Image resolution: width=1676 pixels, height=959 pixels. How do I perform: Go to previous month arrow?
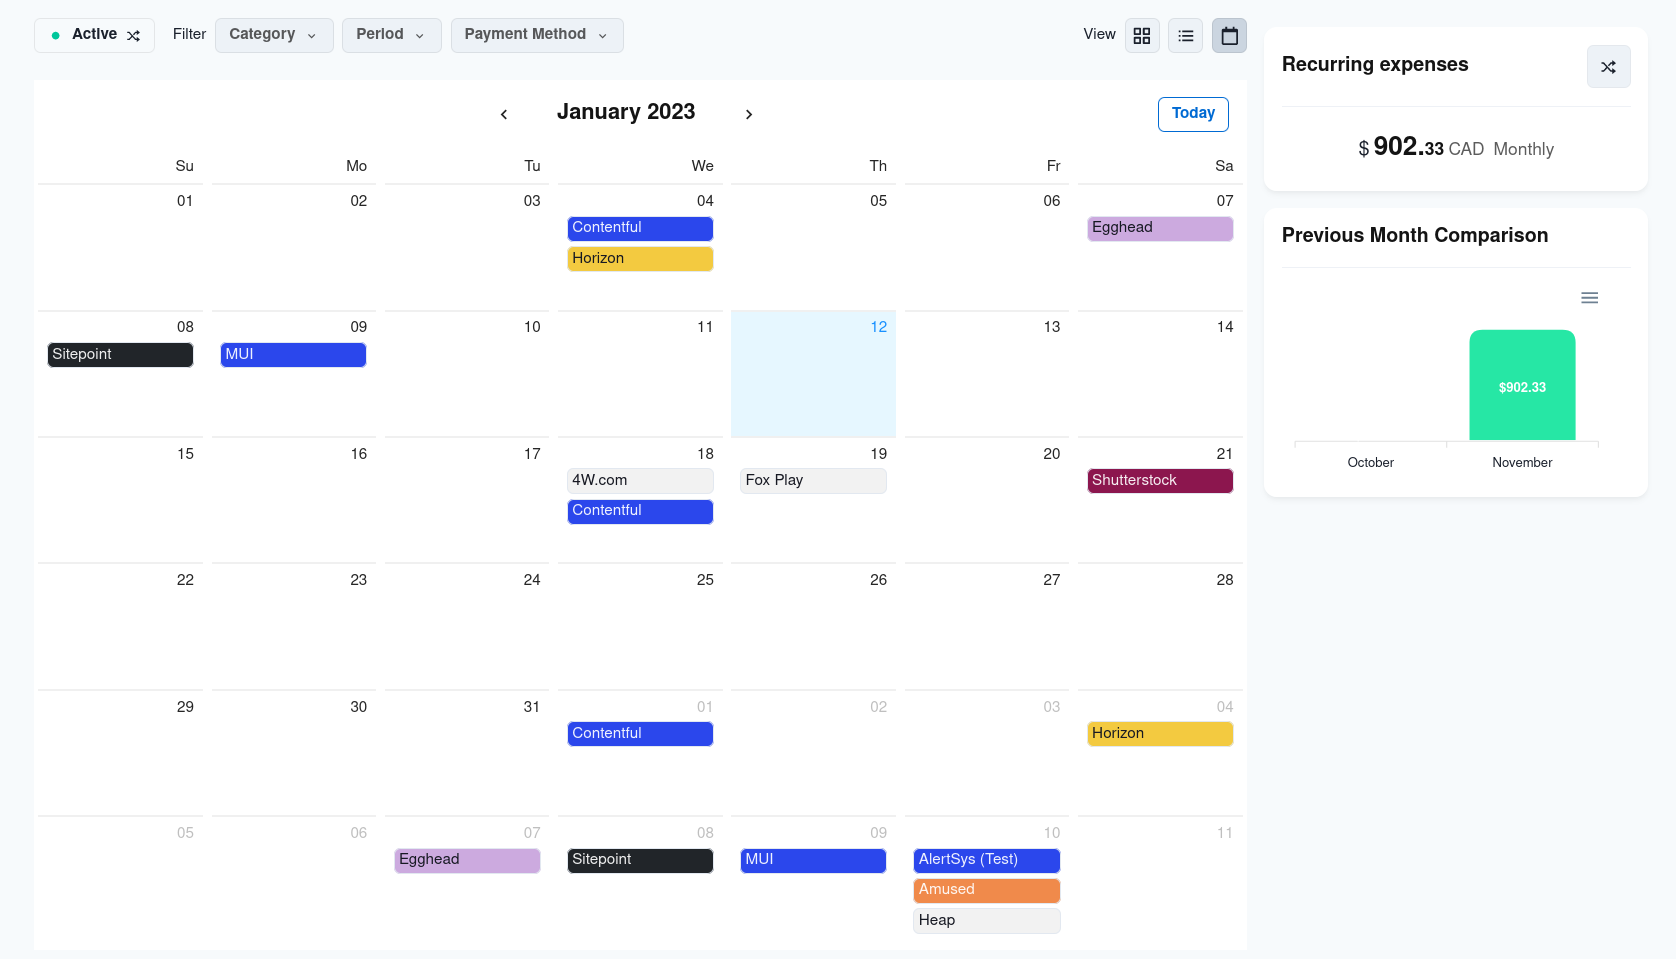click(504, 114)
